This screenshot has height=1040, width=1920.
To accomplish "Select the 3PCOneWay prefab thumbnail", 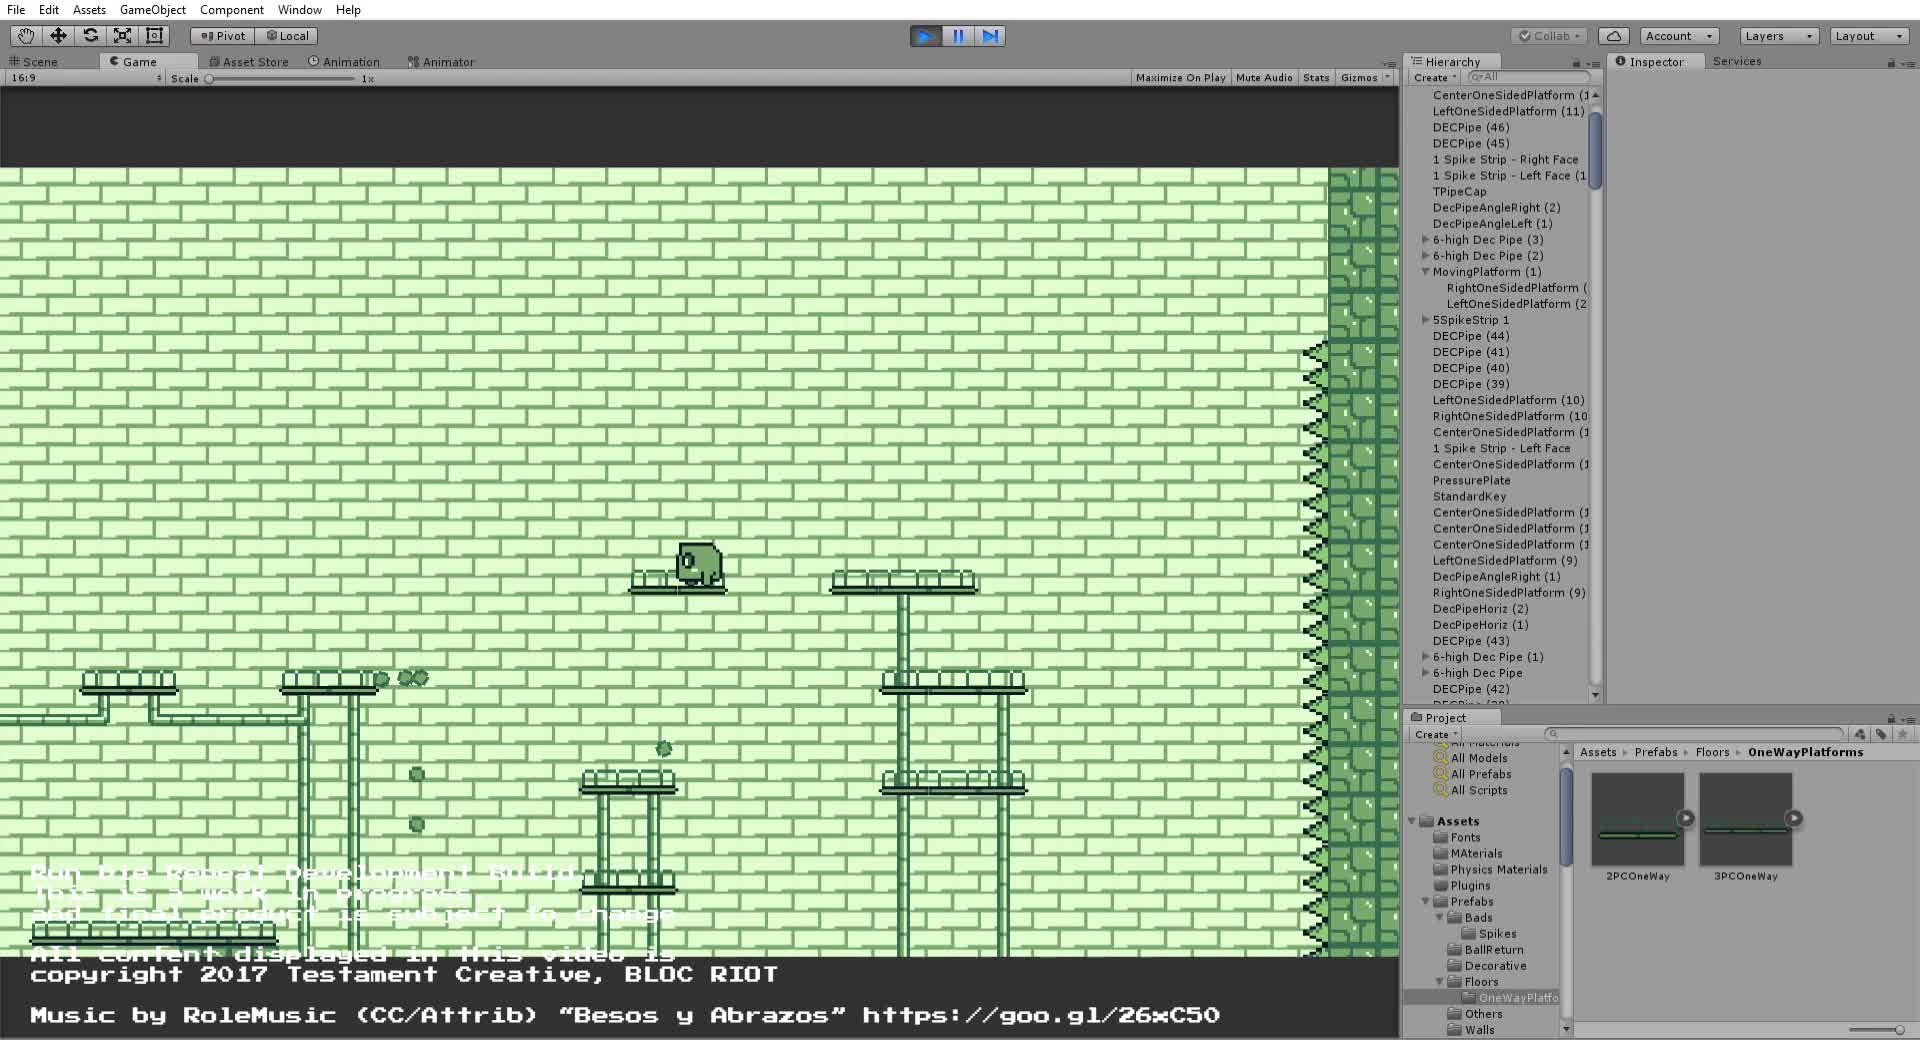I will click(1745, 820).
